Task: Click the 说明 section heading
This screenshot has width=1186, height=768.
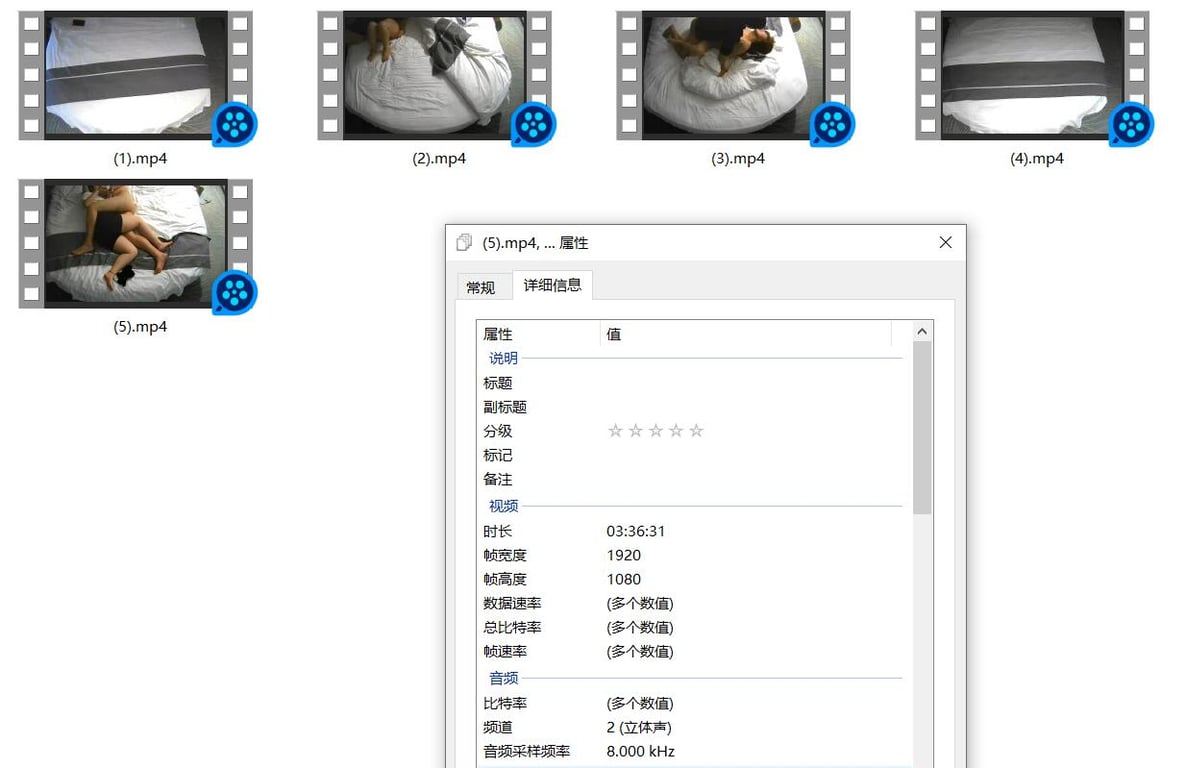Action: pos(503,358)
